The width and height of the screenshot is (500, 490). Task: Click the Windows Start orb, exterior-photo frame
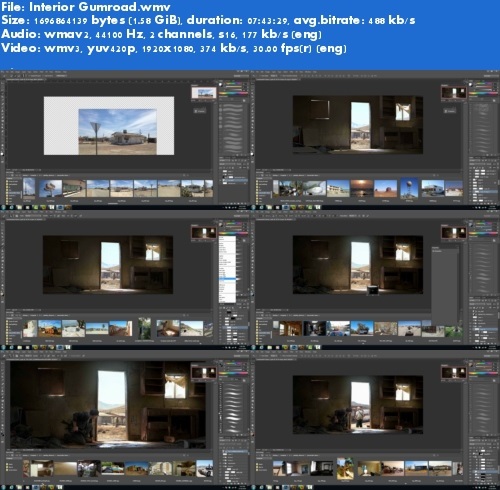3,207
